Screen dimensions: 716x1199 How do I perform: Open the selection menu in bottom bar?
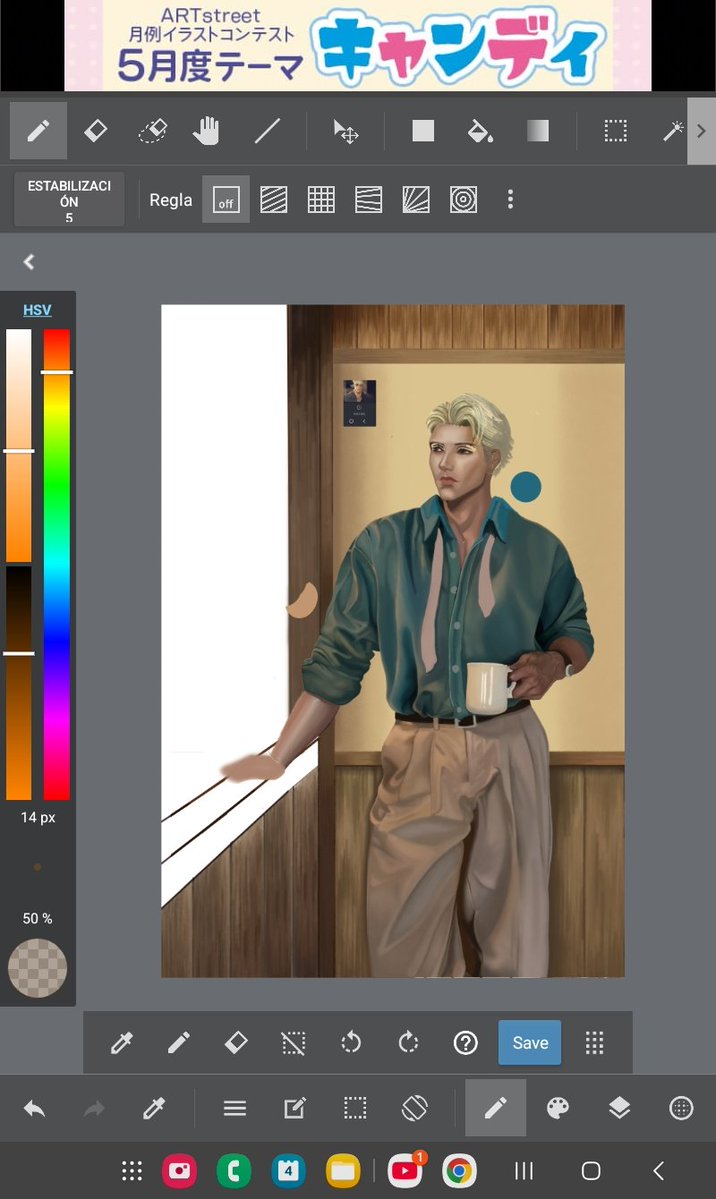355,1108
